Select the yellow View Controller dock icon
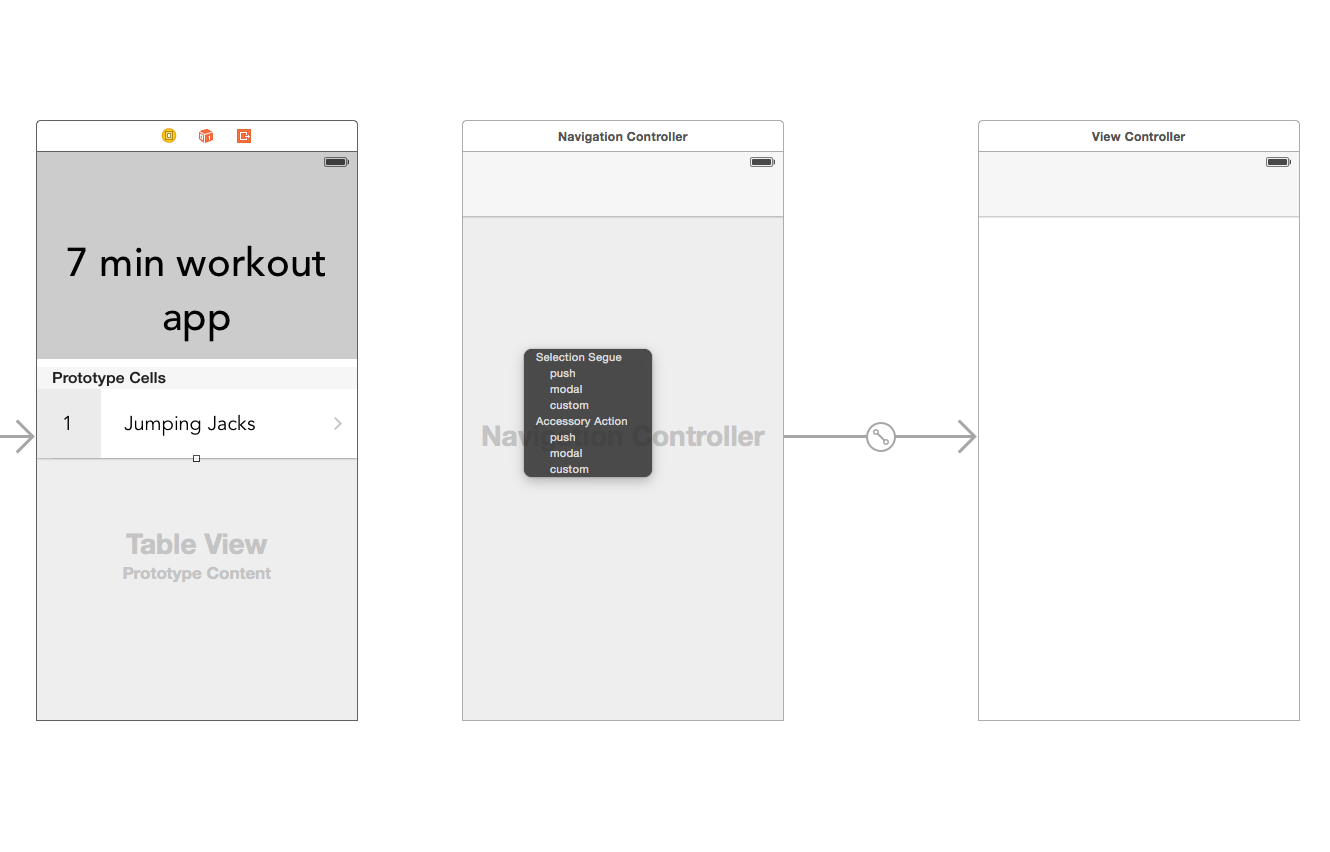 tap(169, 136)
